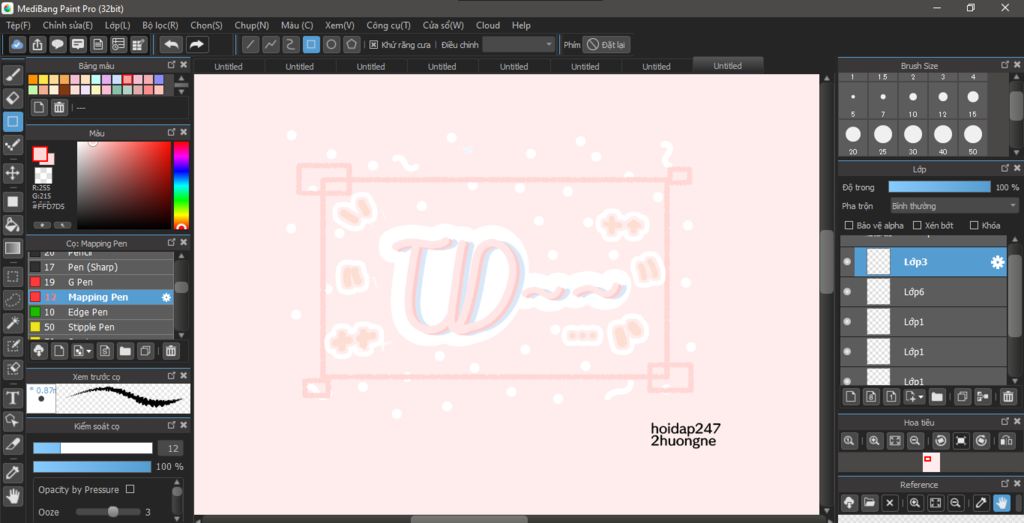Choose the straight line shape mode
The image size is (1024, 523).
coord(250,44)
